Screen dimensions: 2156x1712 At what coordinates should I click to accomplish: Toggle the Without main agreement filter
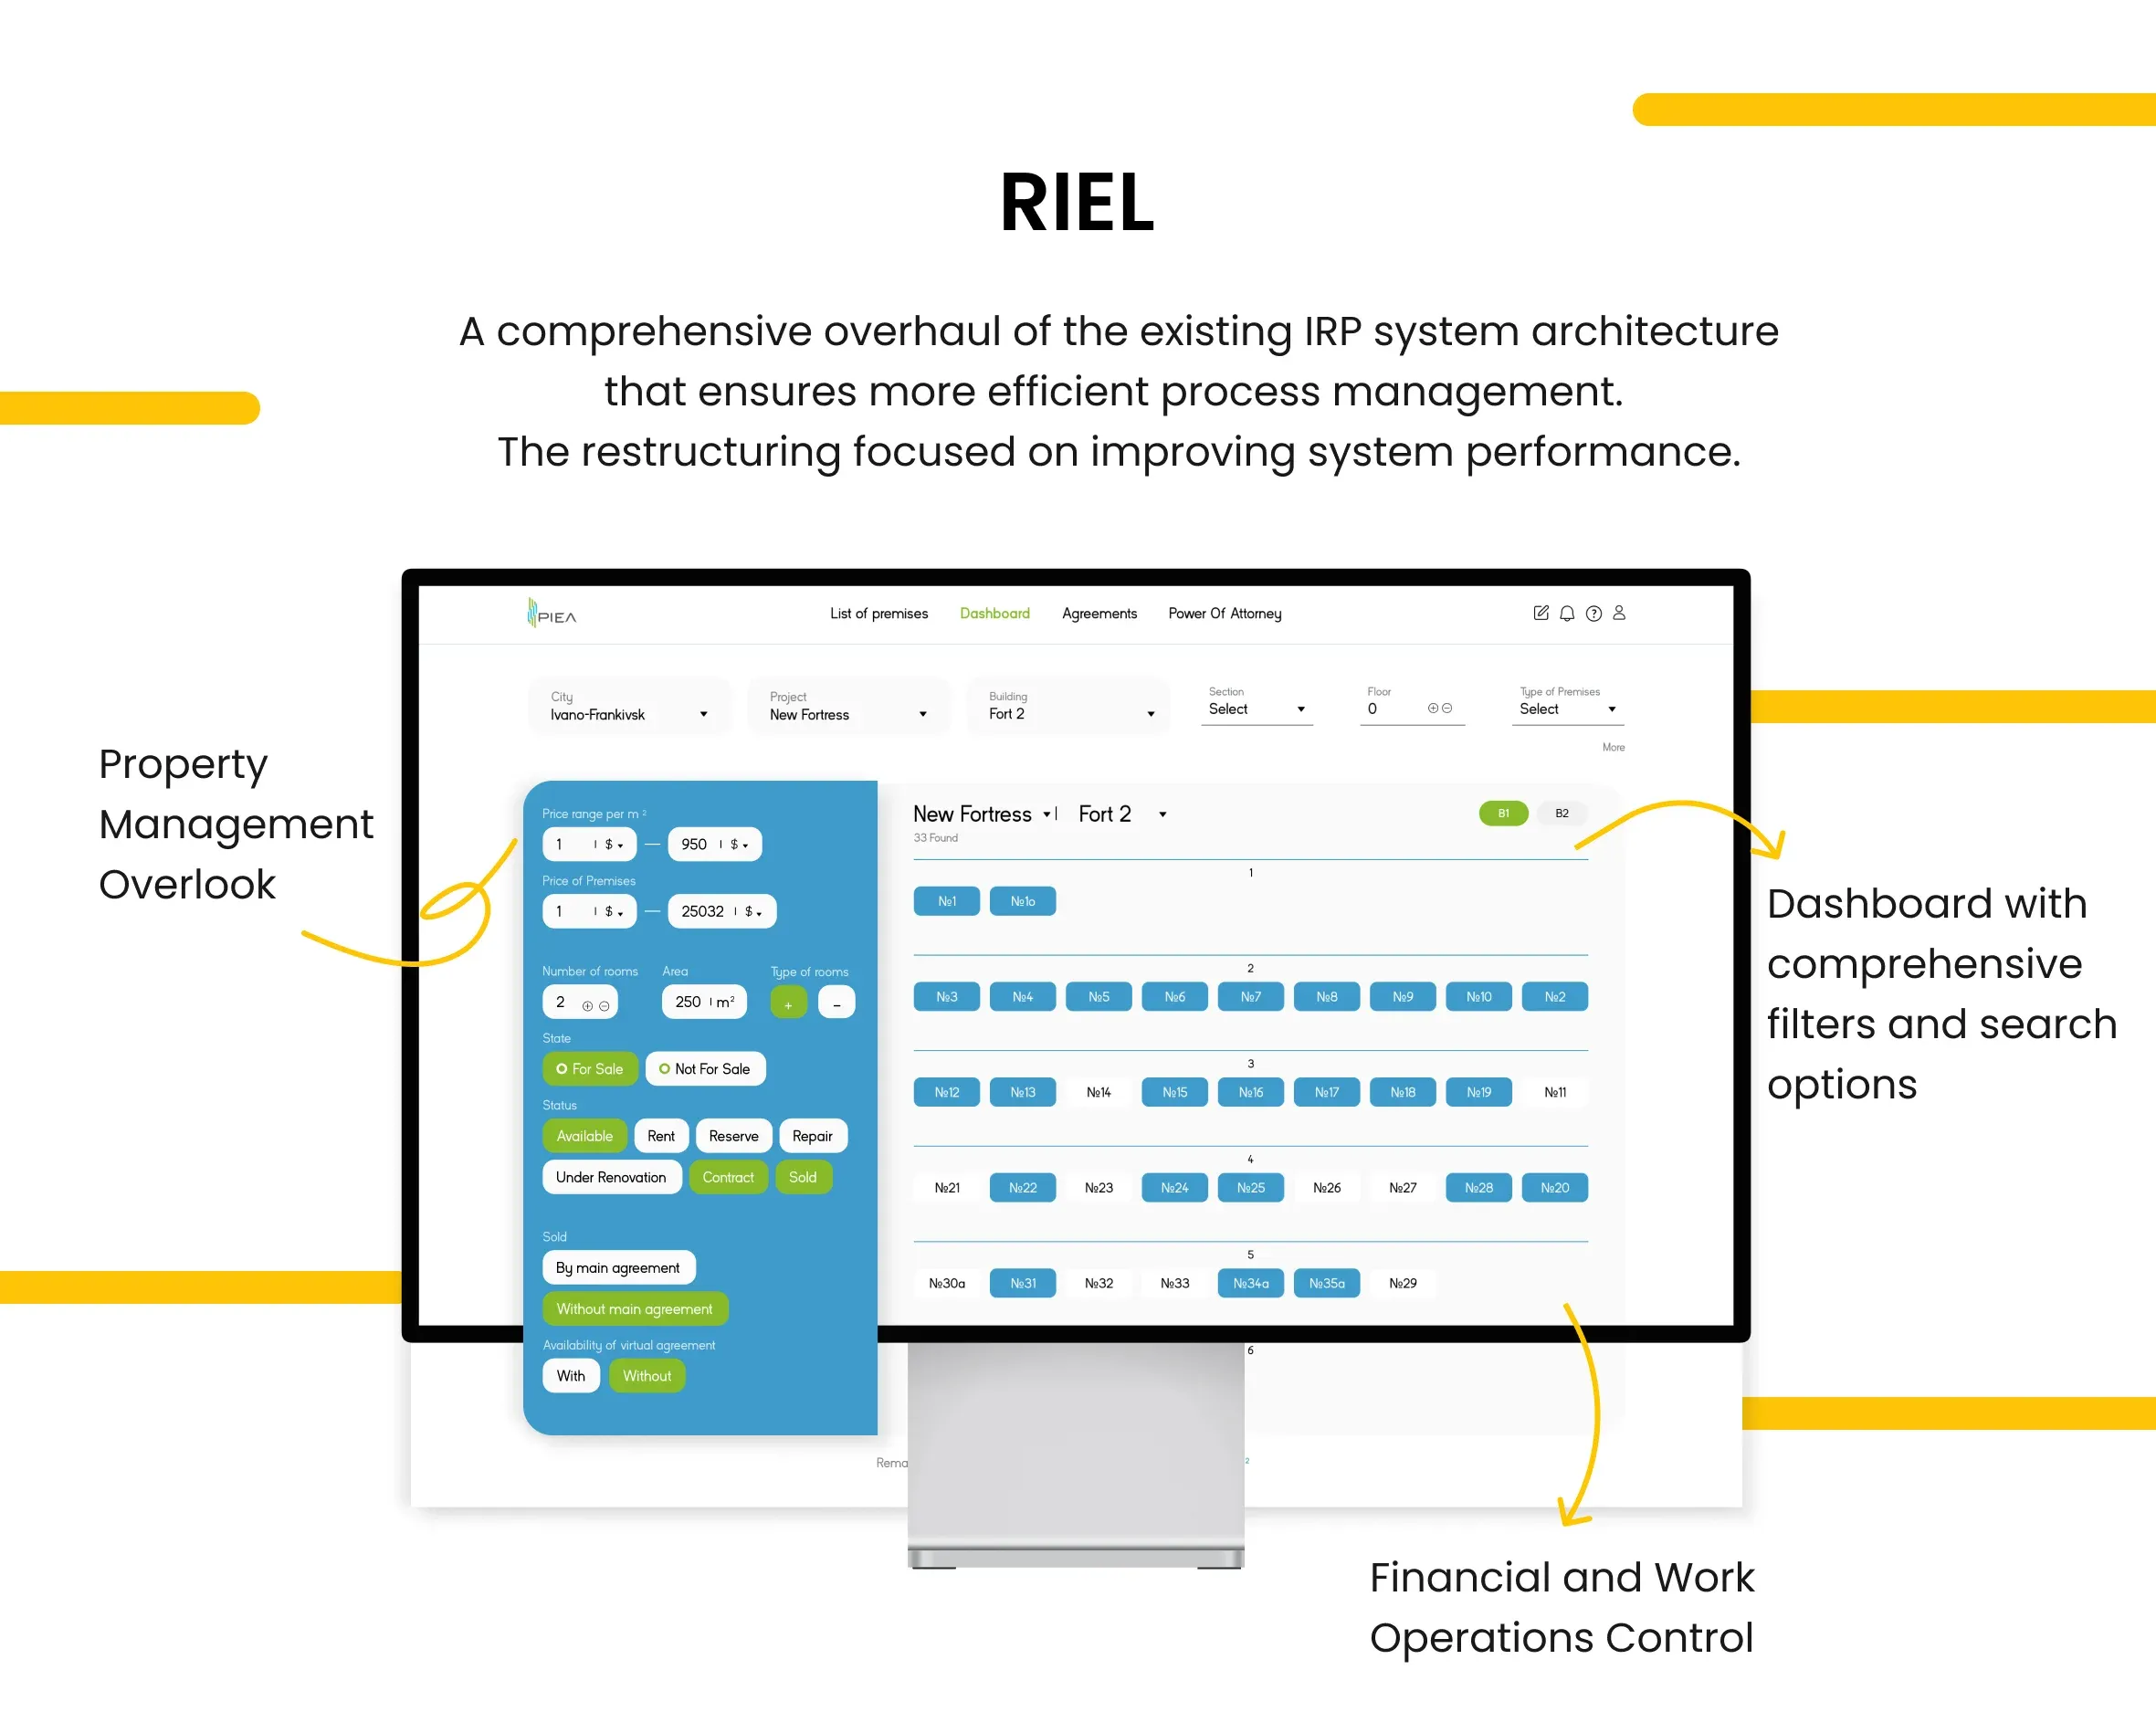tap(634, 1308)
